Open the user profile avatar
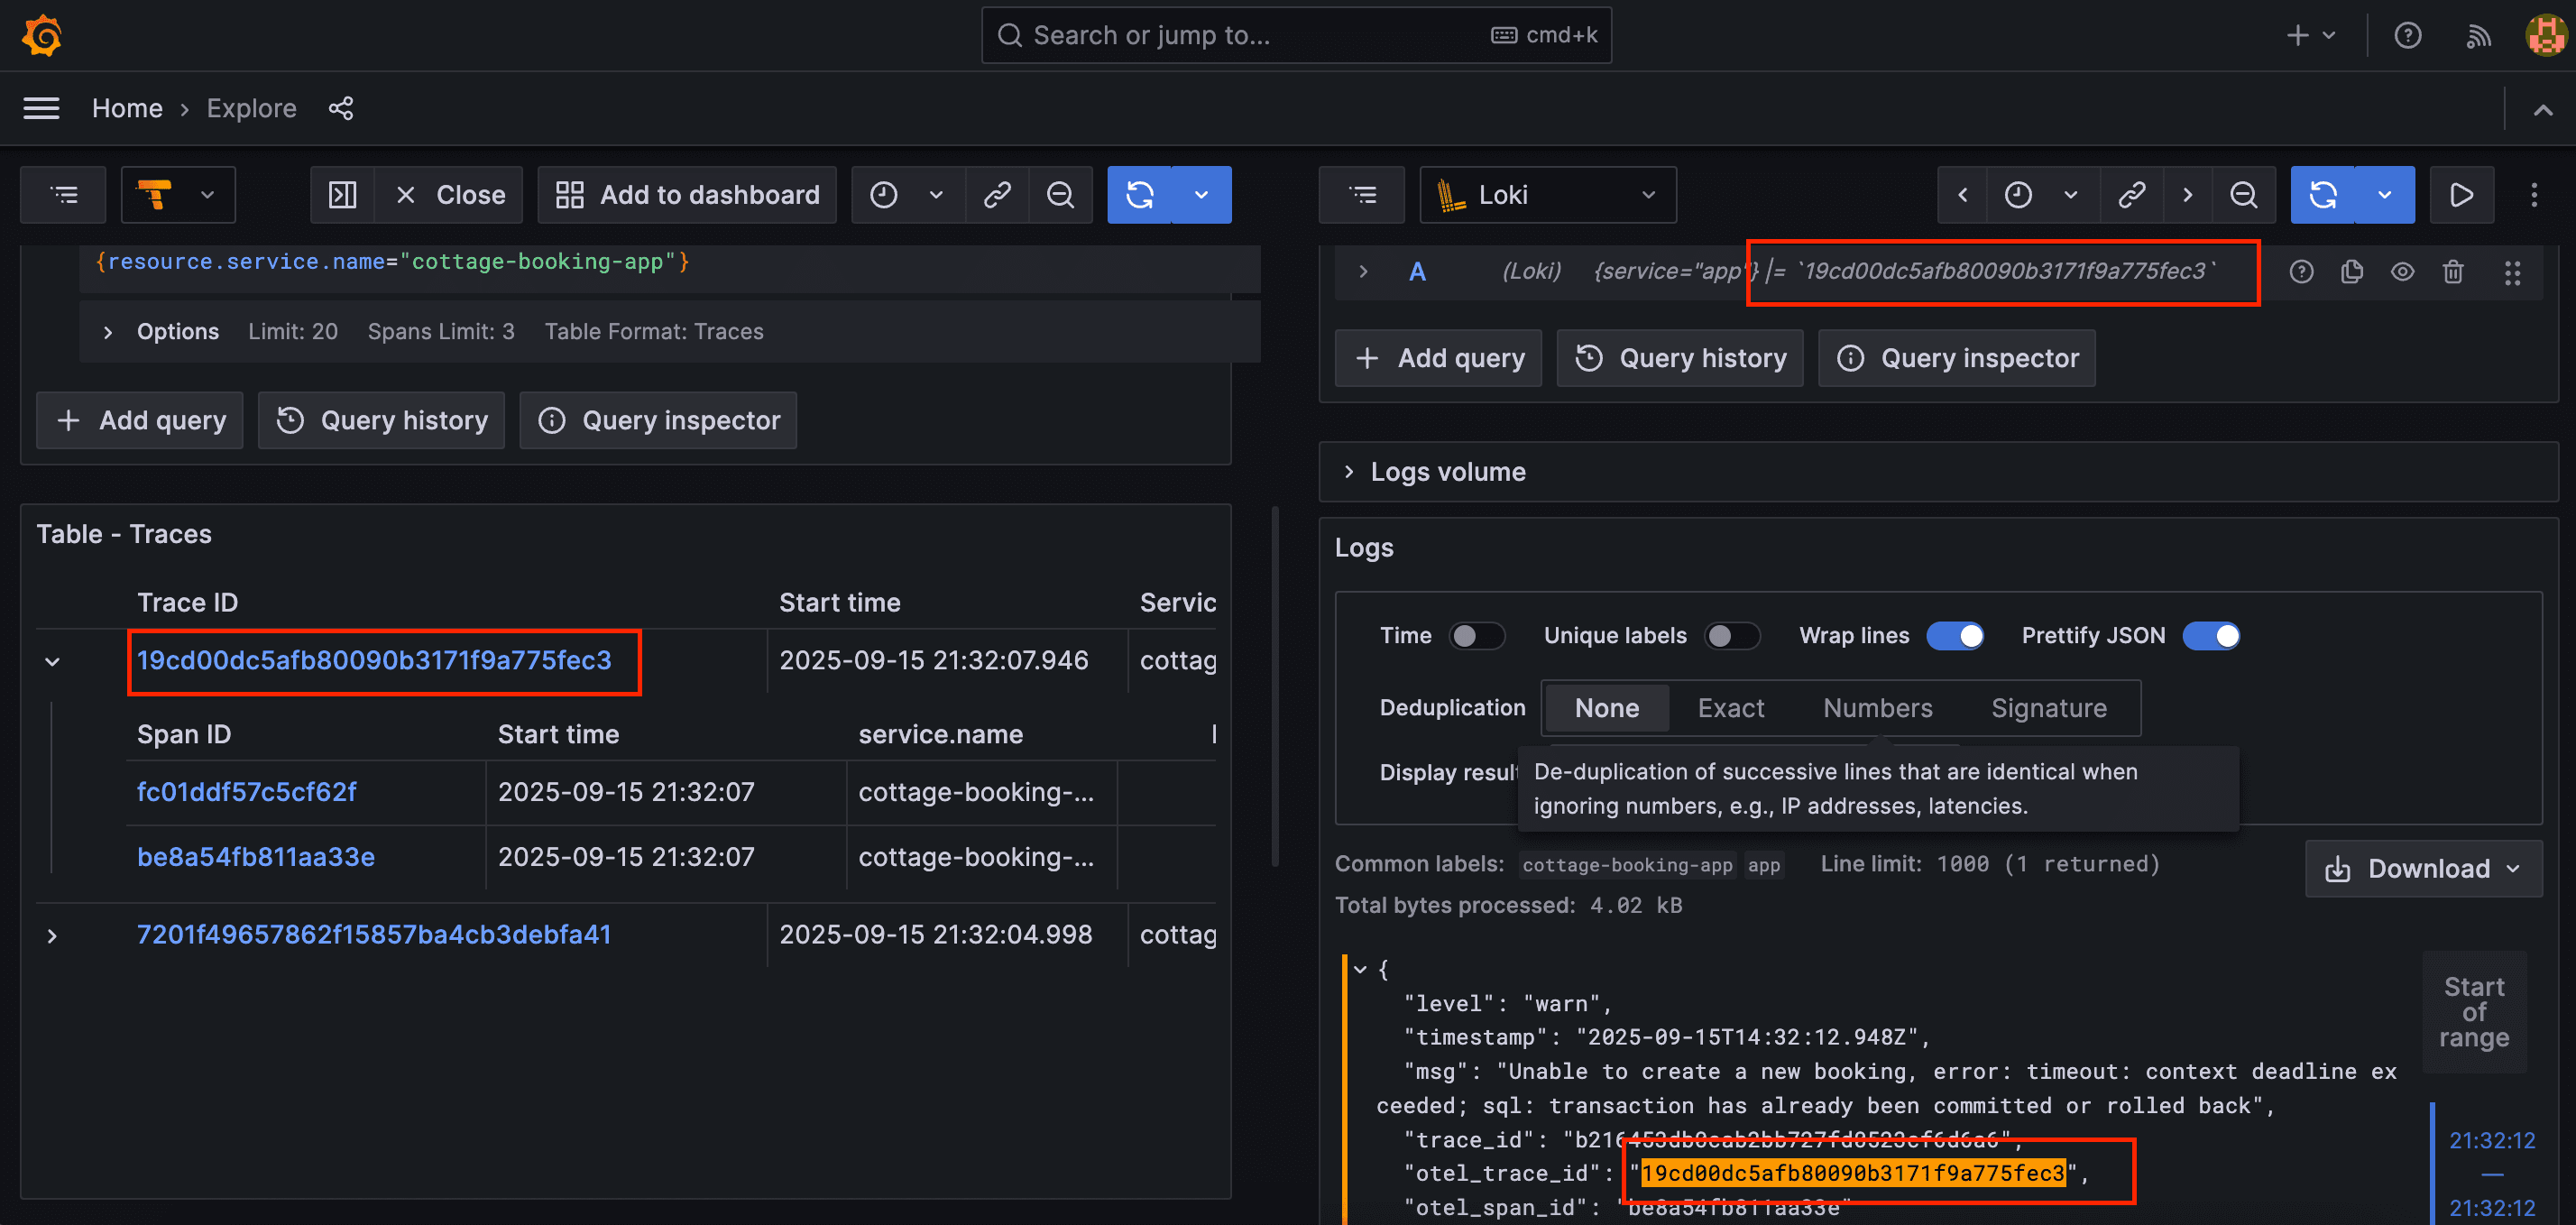 point(2545,36)
